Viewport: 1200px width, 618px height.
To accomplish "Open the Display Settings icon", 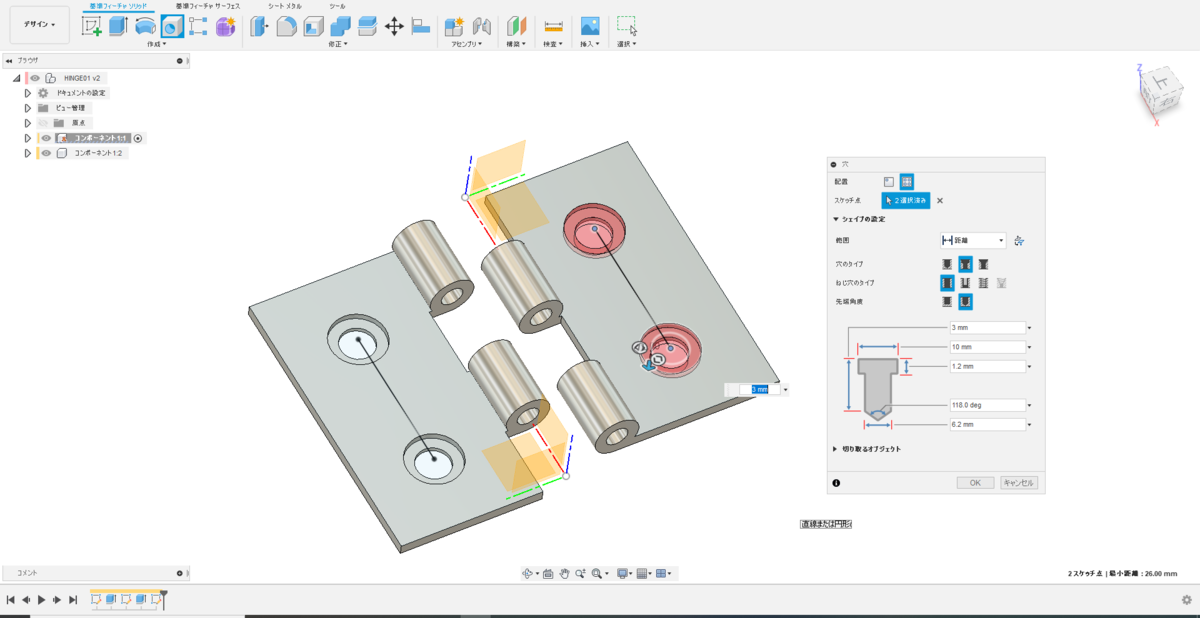I will point(623,574).
